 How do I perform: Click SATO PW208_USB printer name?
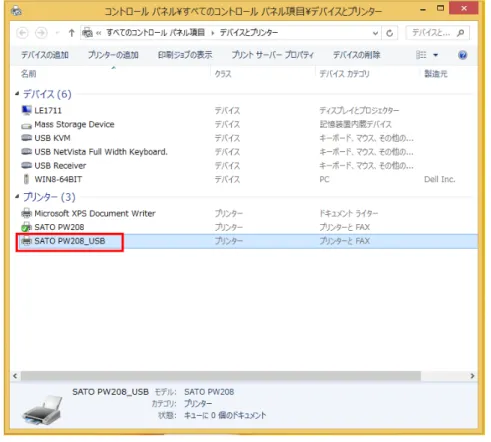pyautogui.click(x=70, y=241)
